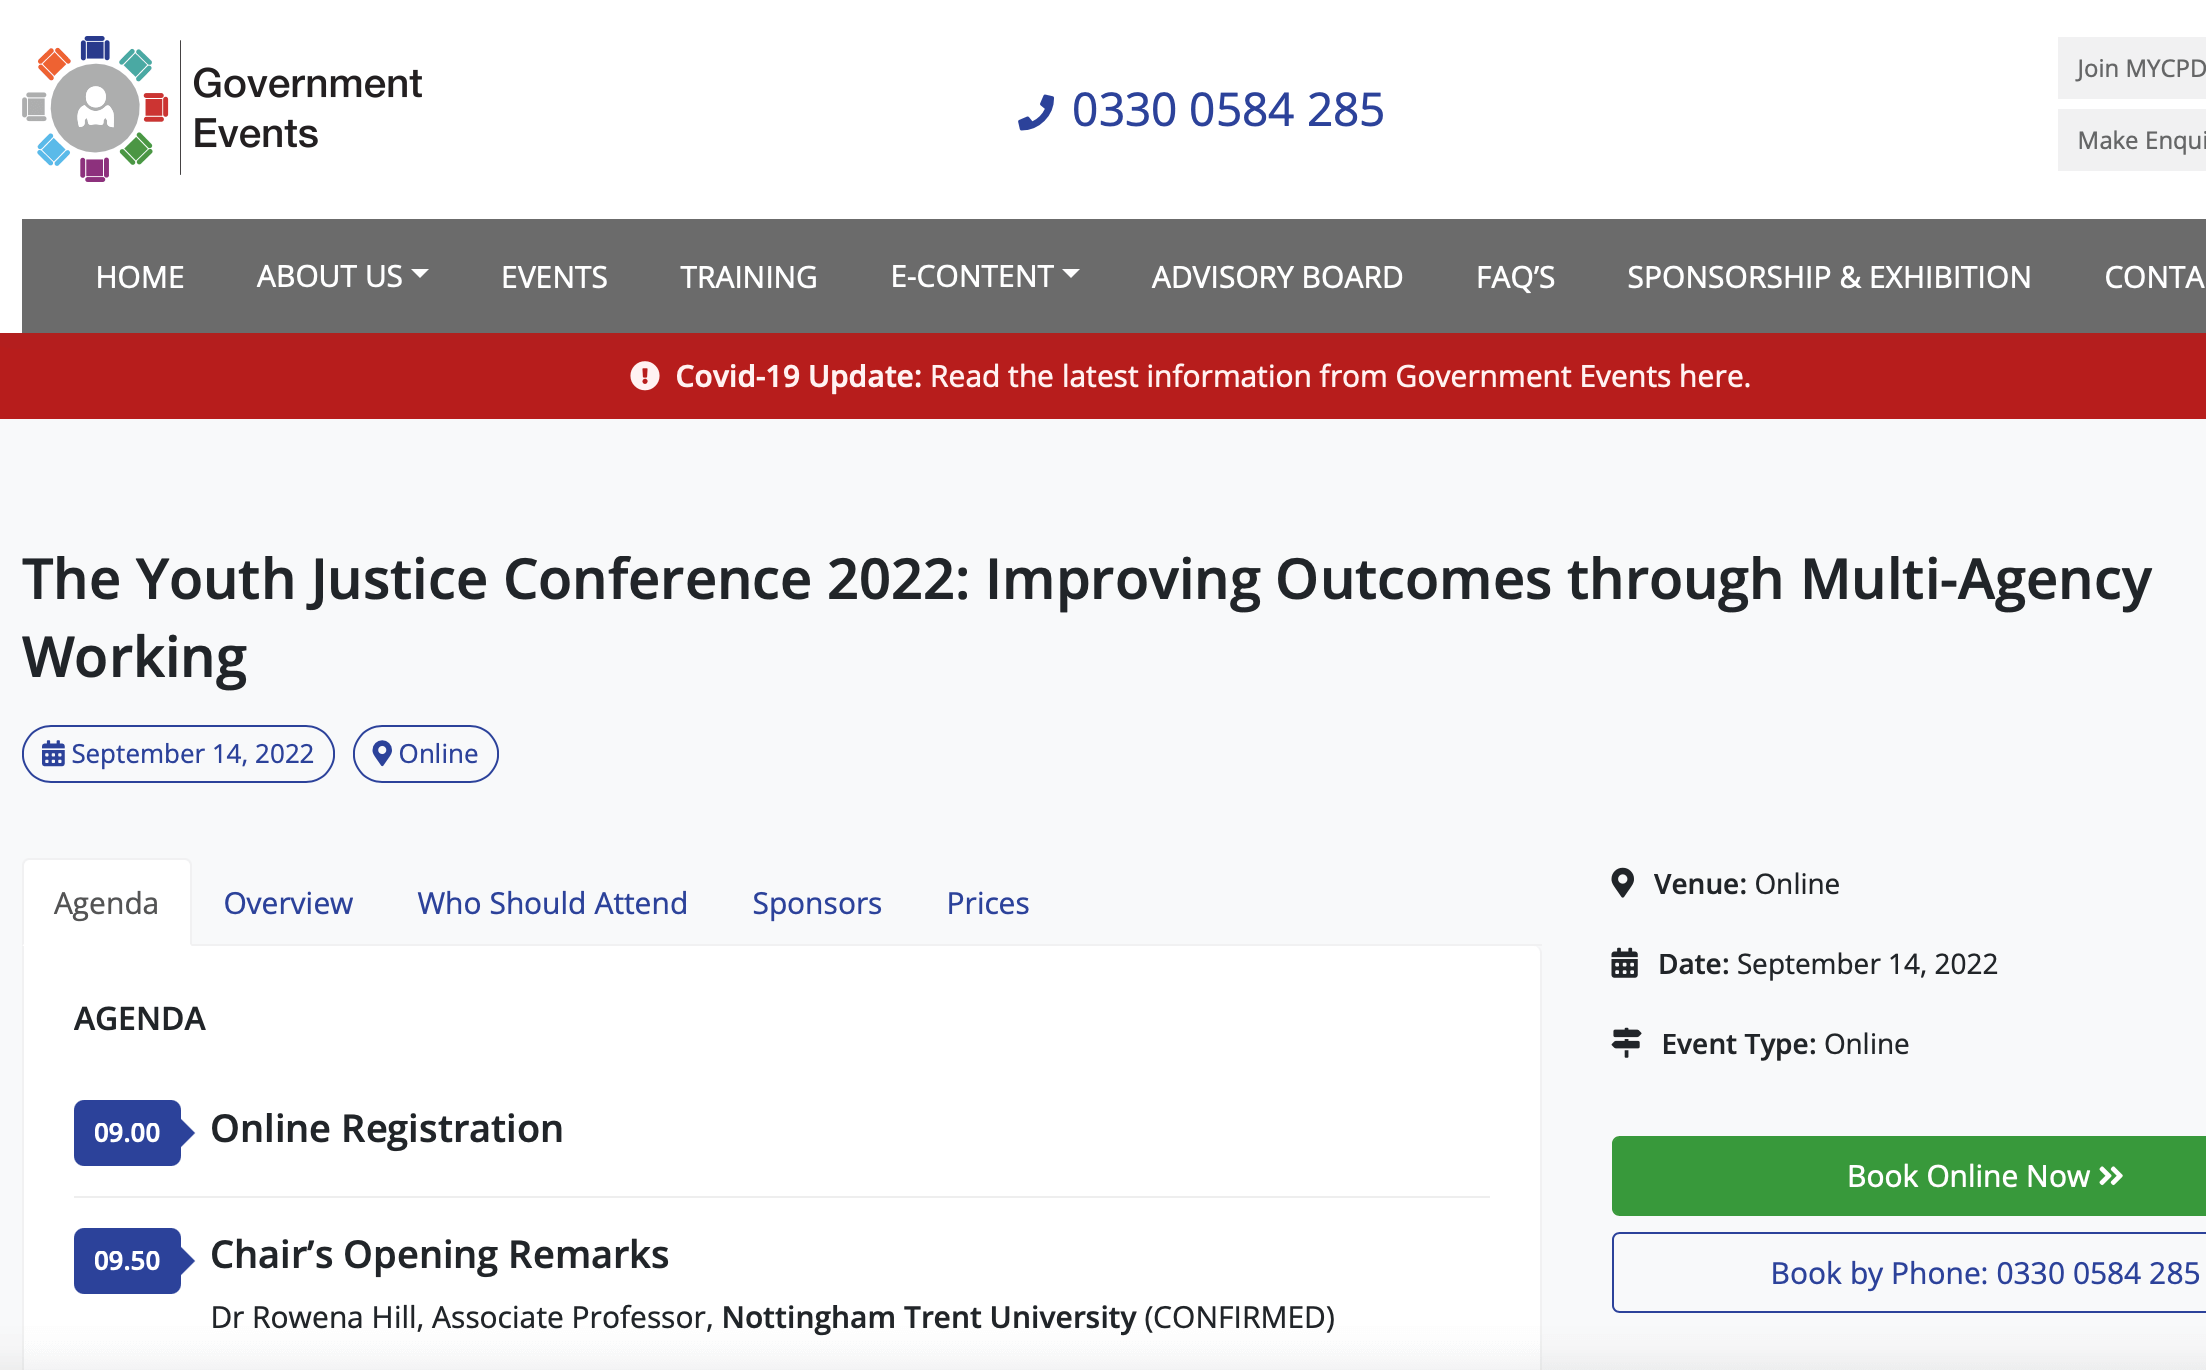Click the Book Online Now button
Viewport: 2206px width, 1370px height.
coord(1985,1176)
